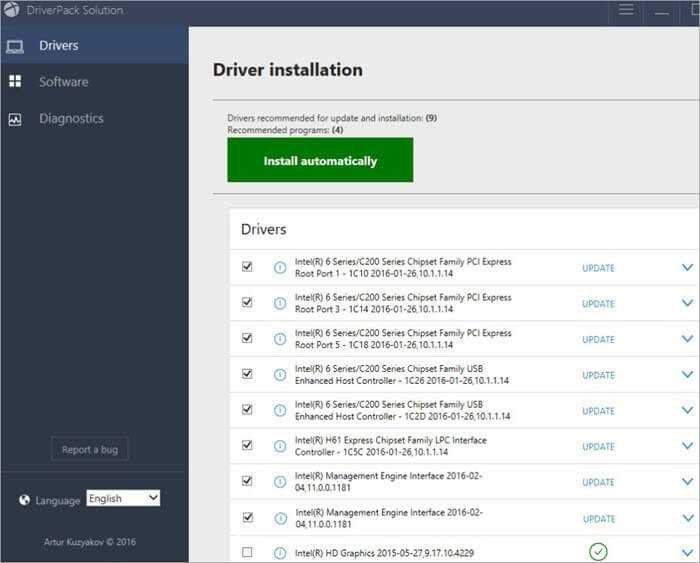
Task: Click UPDATE for PCI Express Root Port 1
Action: coord(598,268)
